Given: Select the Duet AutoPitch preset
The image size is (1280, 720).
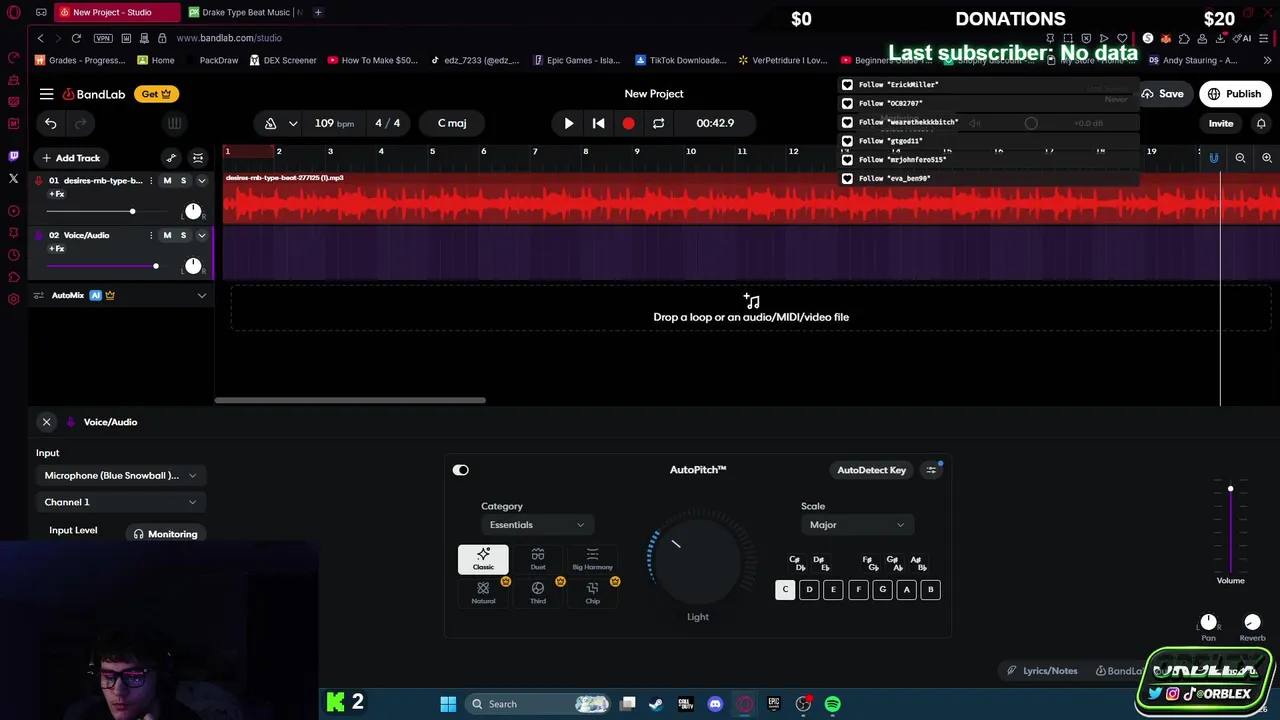Looking at the screenshot, I should pyautogui.click(x=538, y=559).
